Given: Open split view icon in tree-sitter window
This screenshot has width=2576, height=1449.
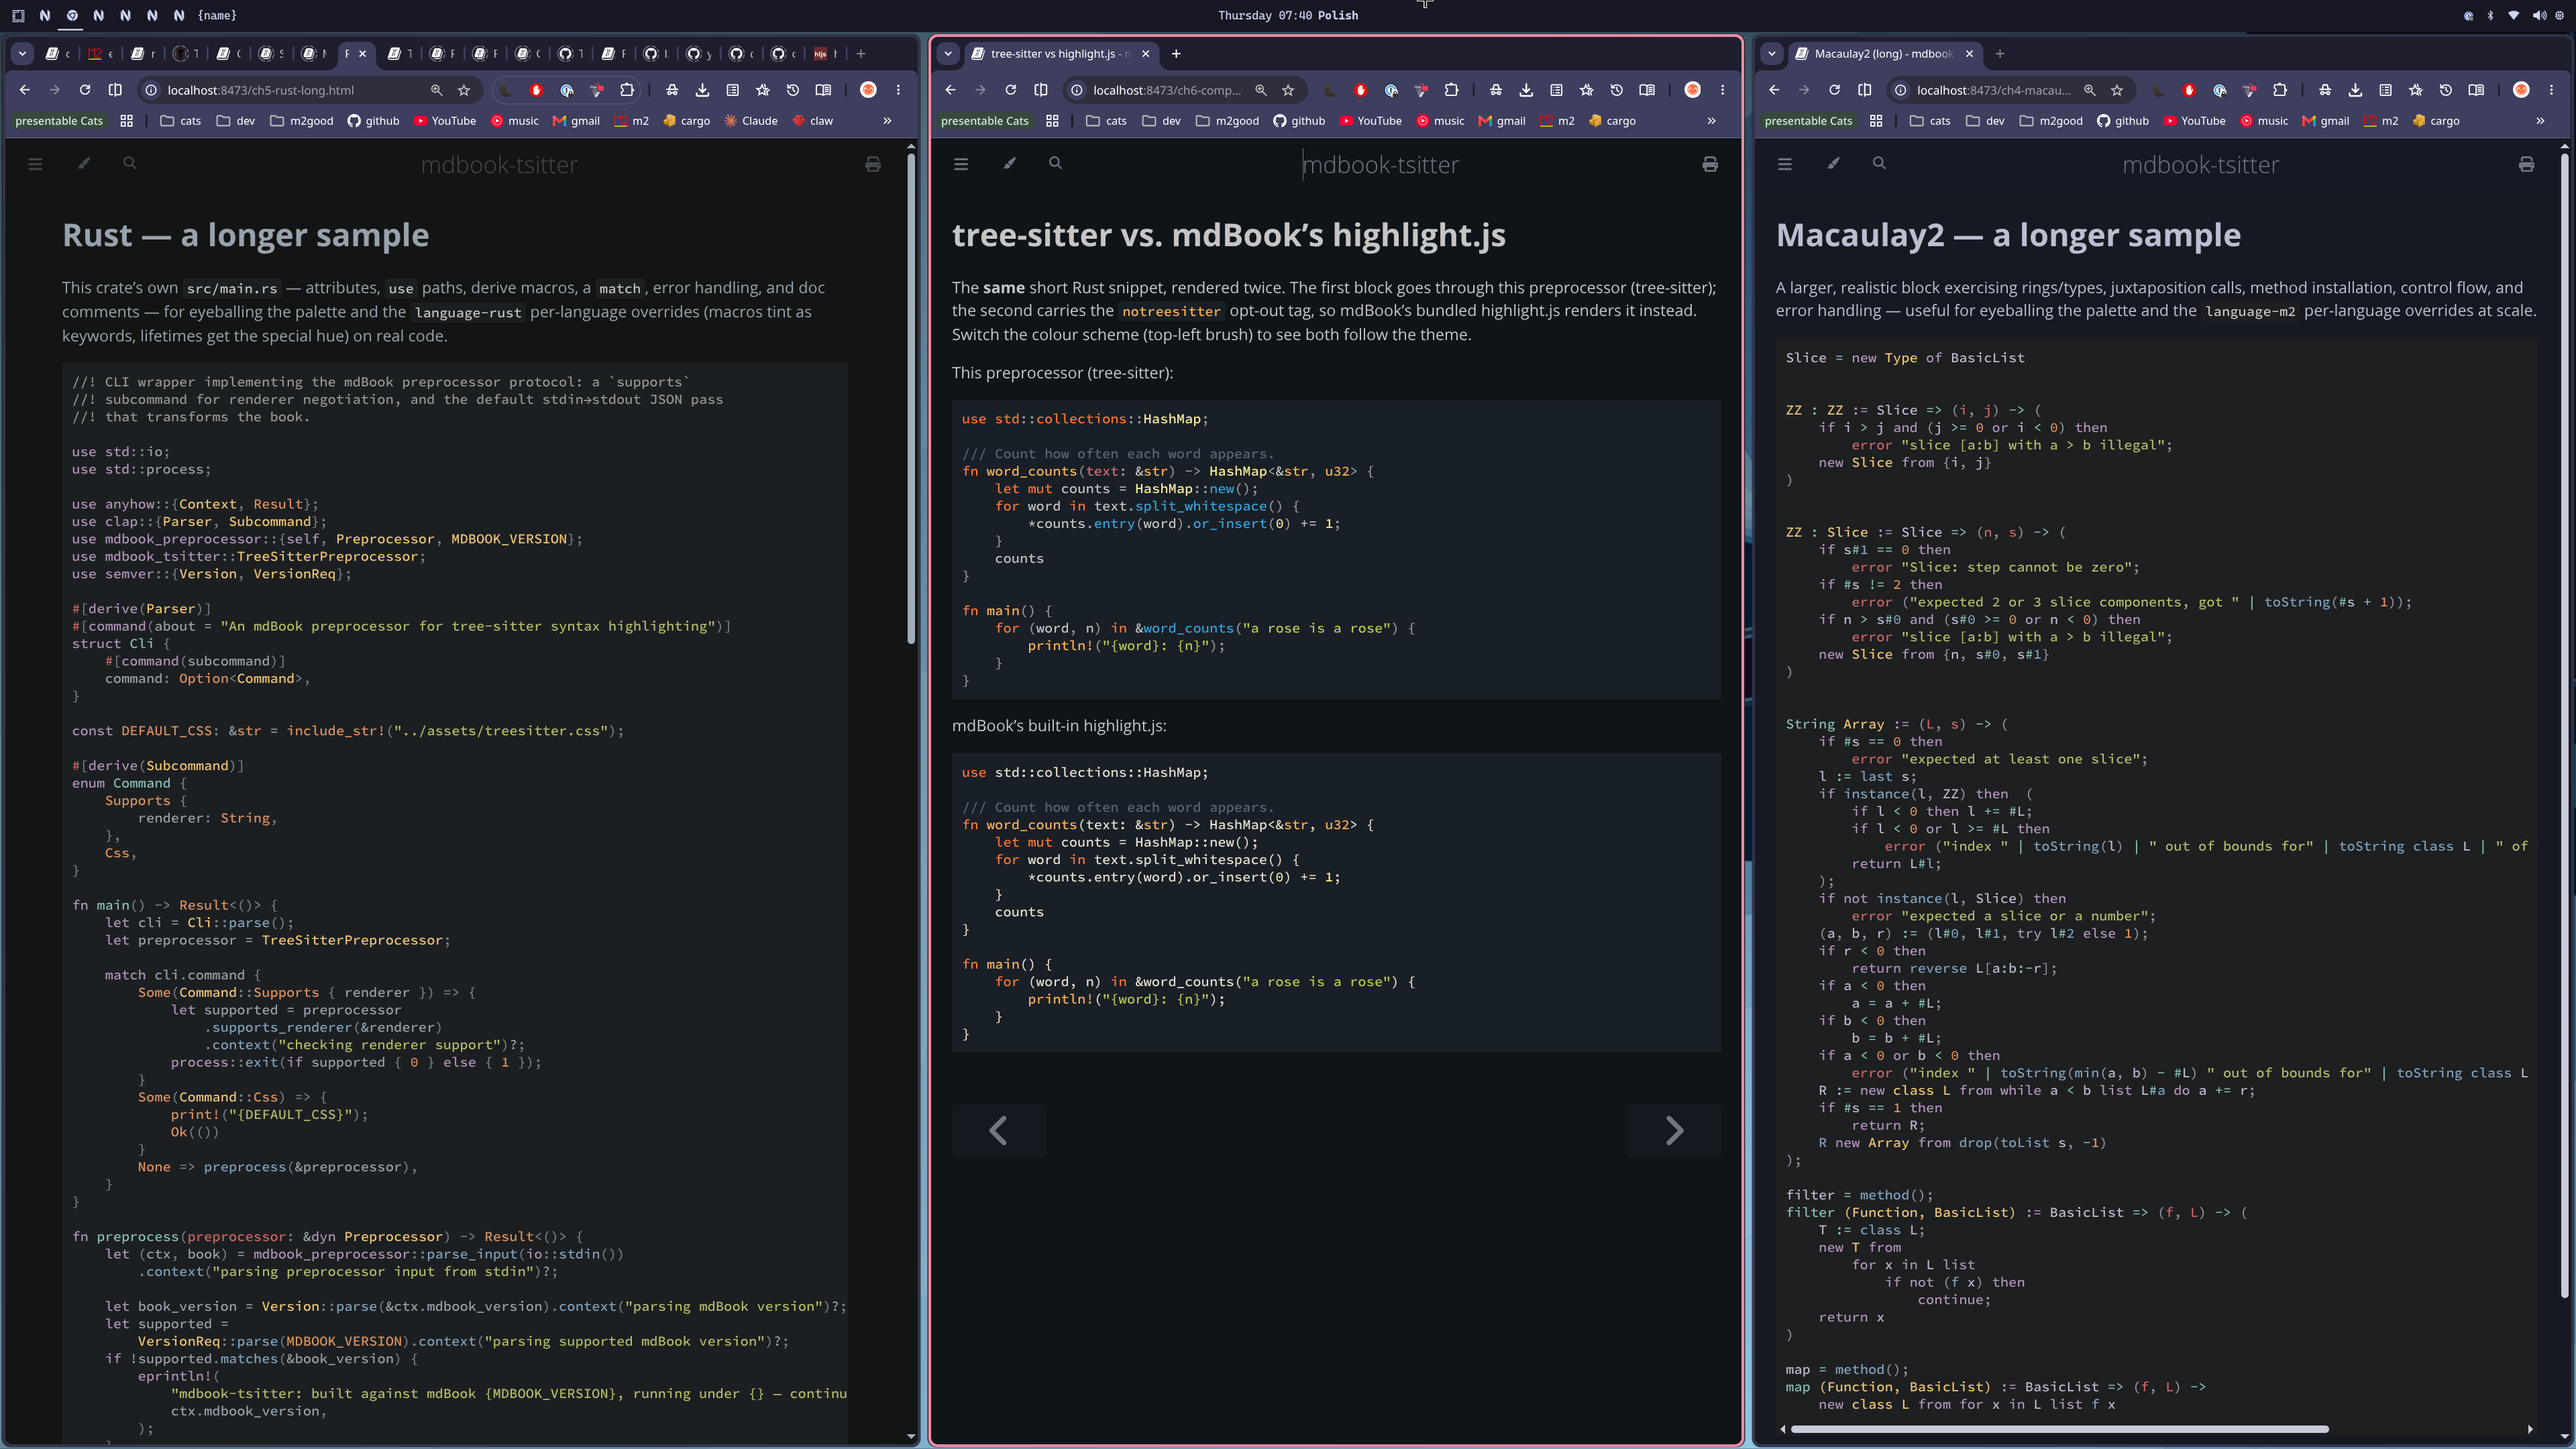Looking at the screenshot, I should point(1041,90).
